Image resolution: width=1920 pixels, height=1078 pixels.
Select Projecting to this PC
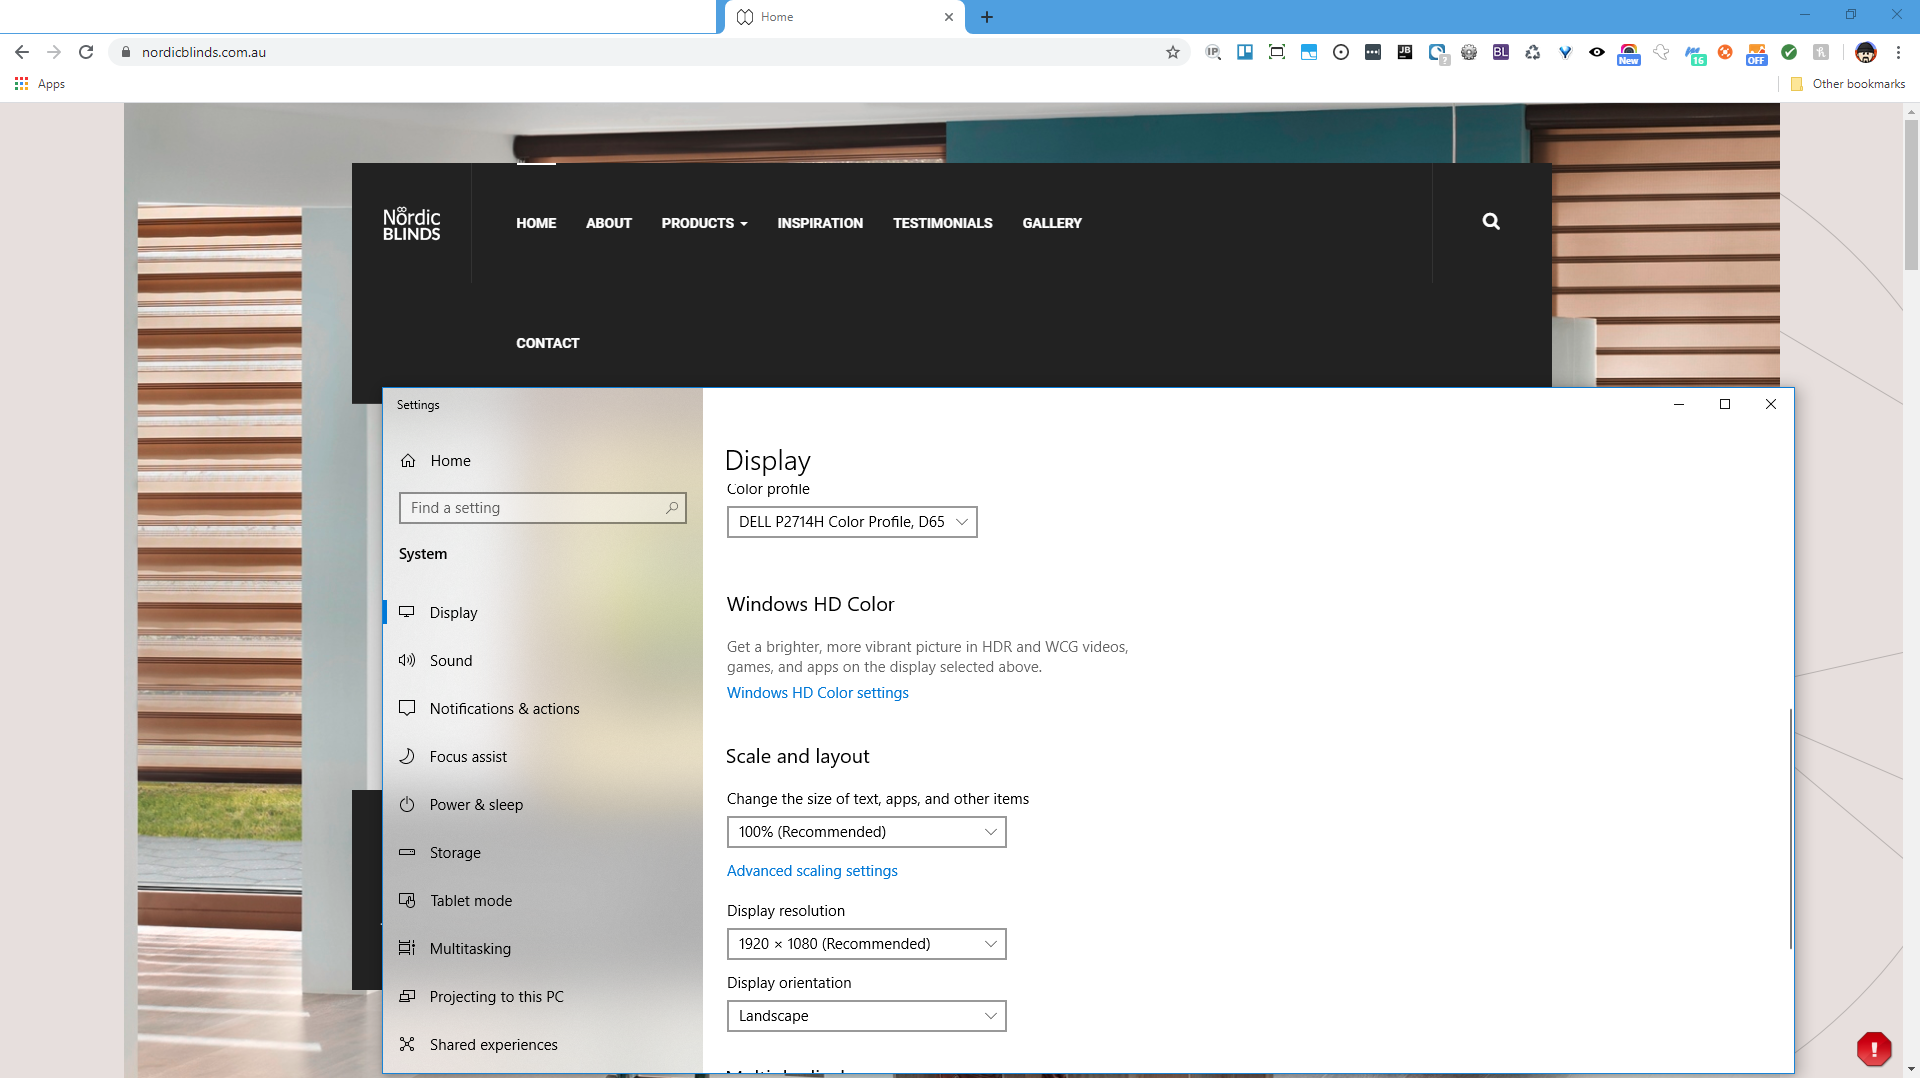click(542, 997)
